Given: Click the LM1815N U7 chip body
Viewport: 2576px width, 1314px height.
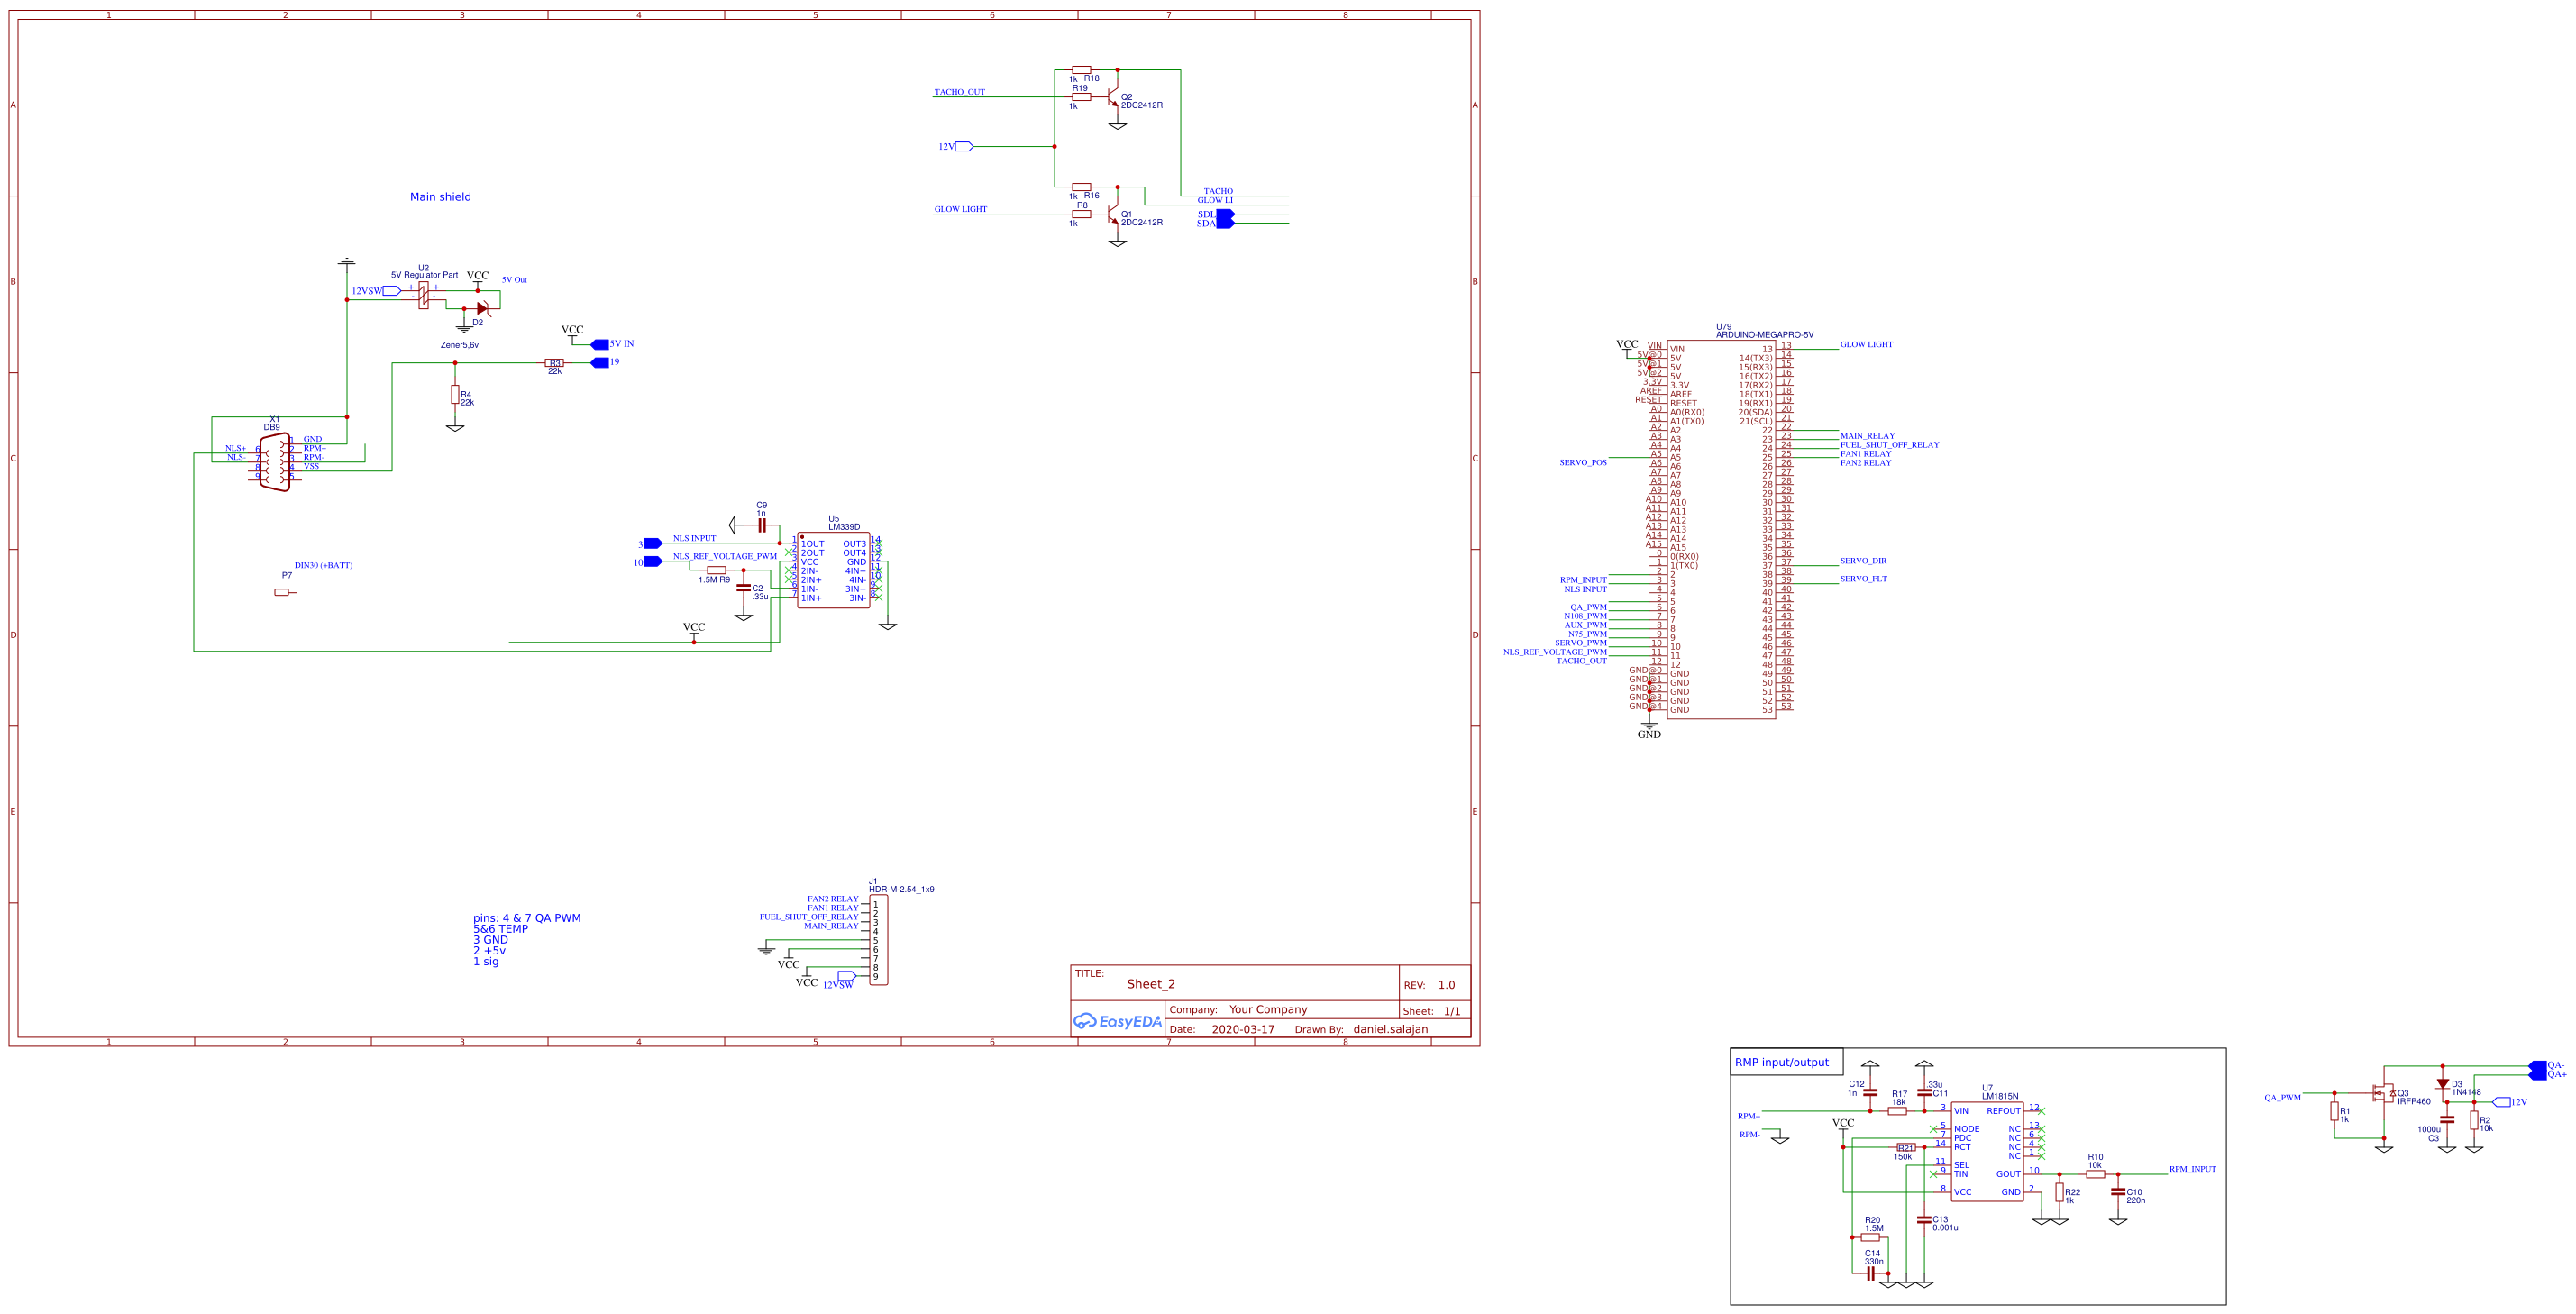Looking at the screenshot, I should (1987, 1151).
